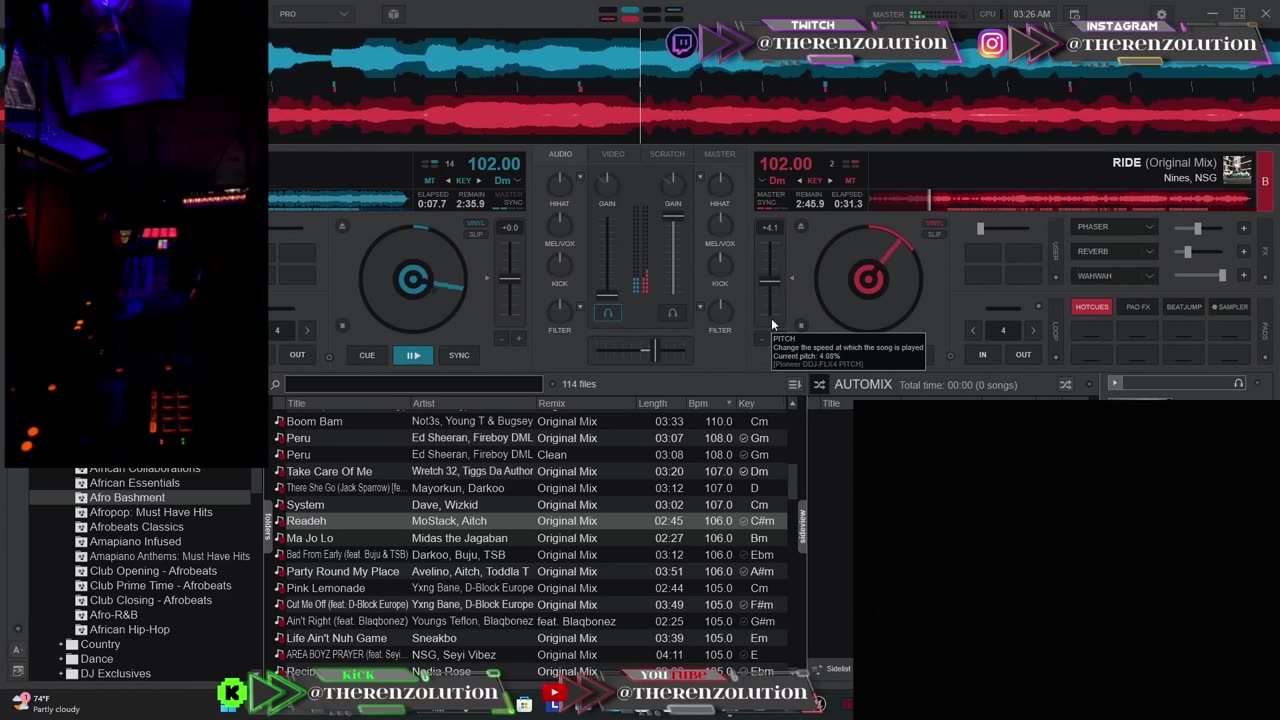Open PHASER effect dropdown
The height and width of the screenshot is (720, 1280).
(x=1114, y=227)
